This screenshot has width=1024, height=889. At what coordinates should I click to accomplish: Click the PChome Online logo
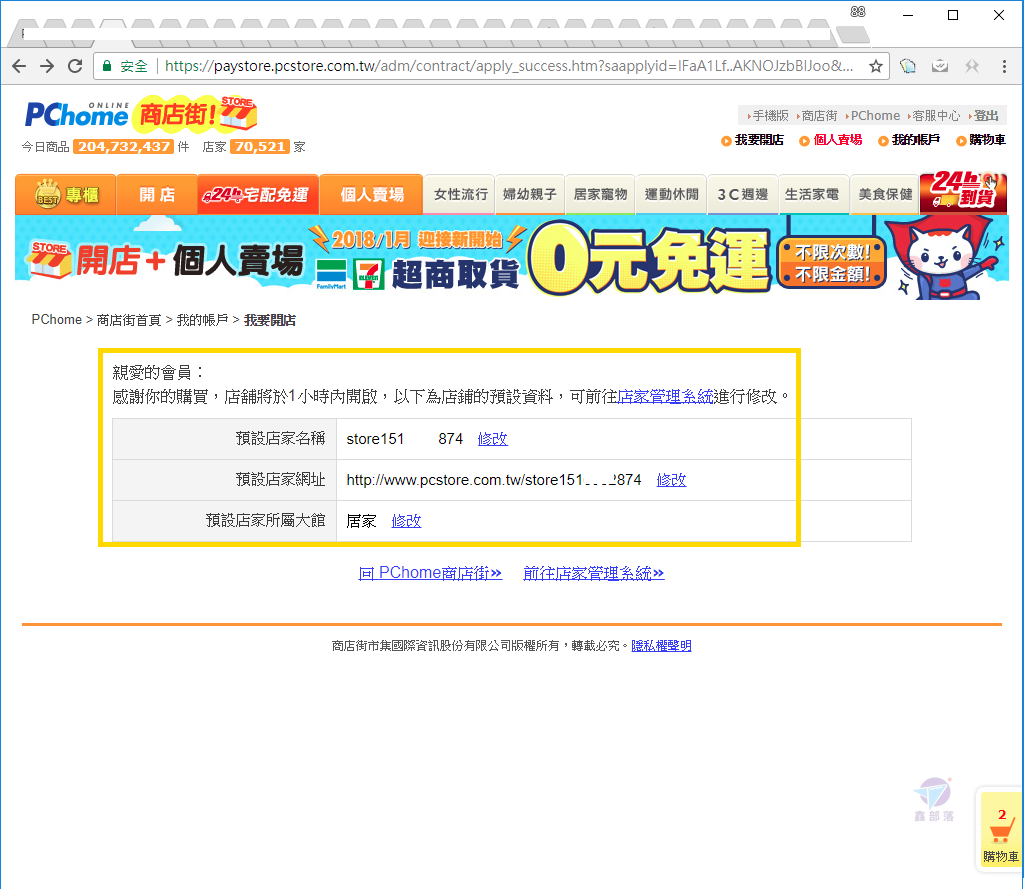point(76,115)
